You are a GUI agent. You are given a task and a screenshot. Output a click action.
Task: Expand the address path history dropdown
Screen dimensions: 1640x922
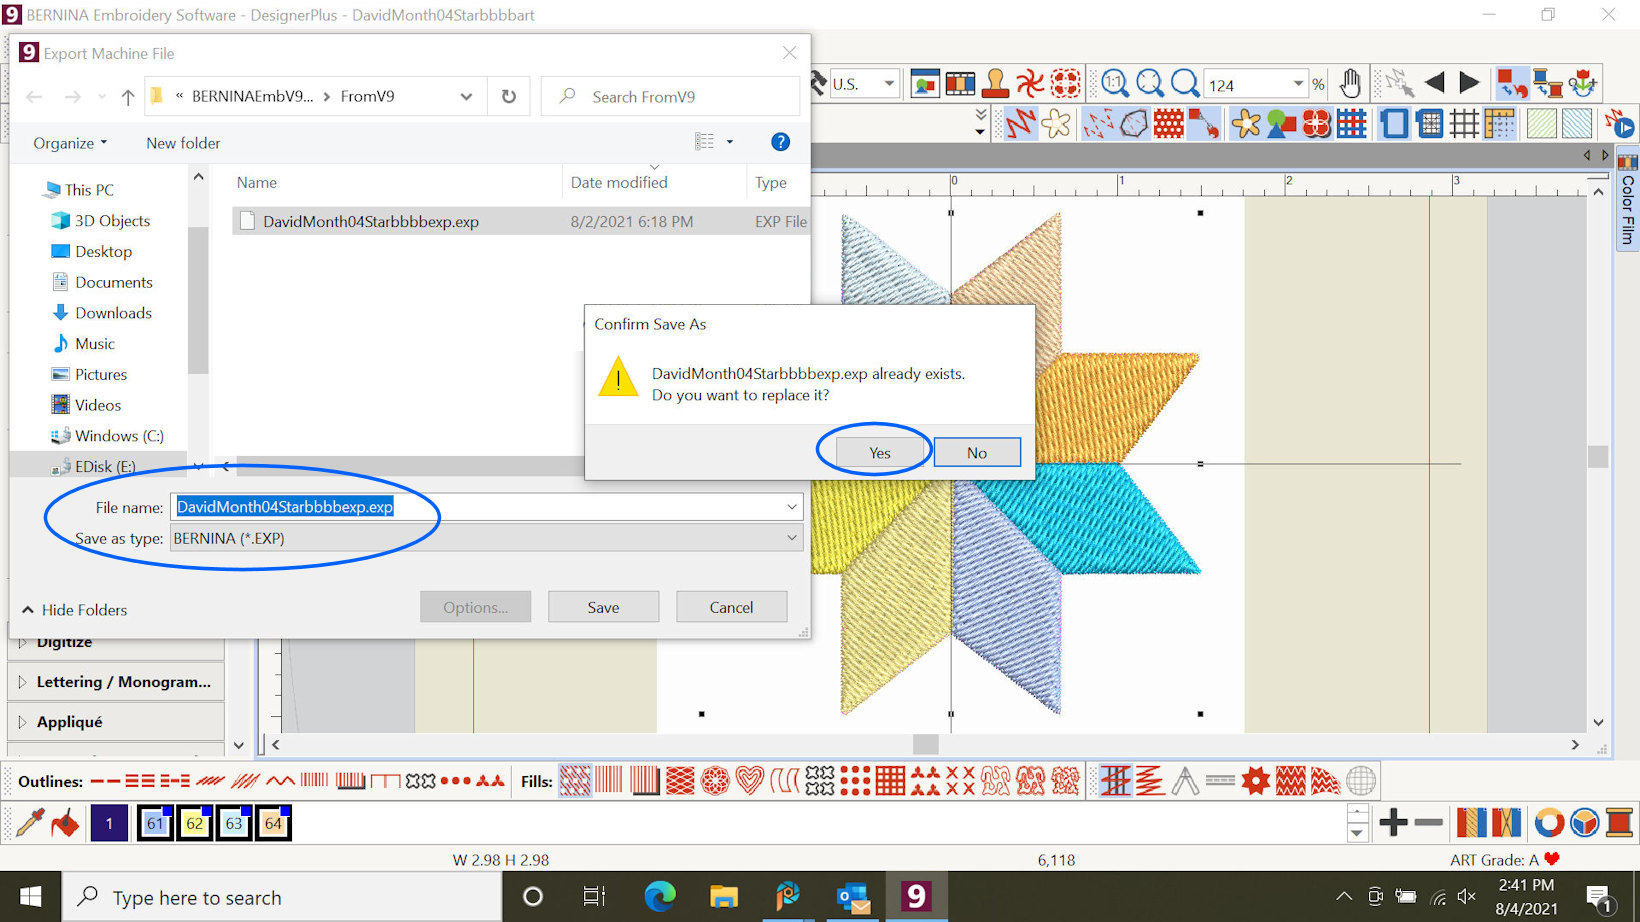point(466,96)
